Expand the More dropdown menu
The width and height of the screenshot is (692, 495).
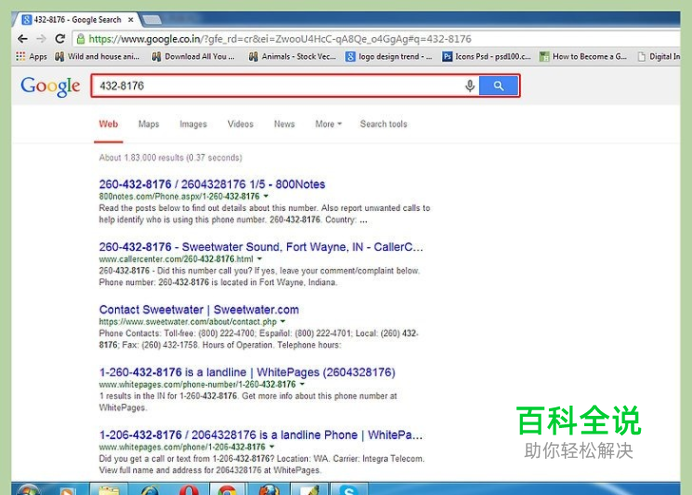[x=328, y=124]
